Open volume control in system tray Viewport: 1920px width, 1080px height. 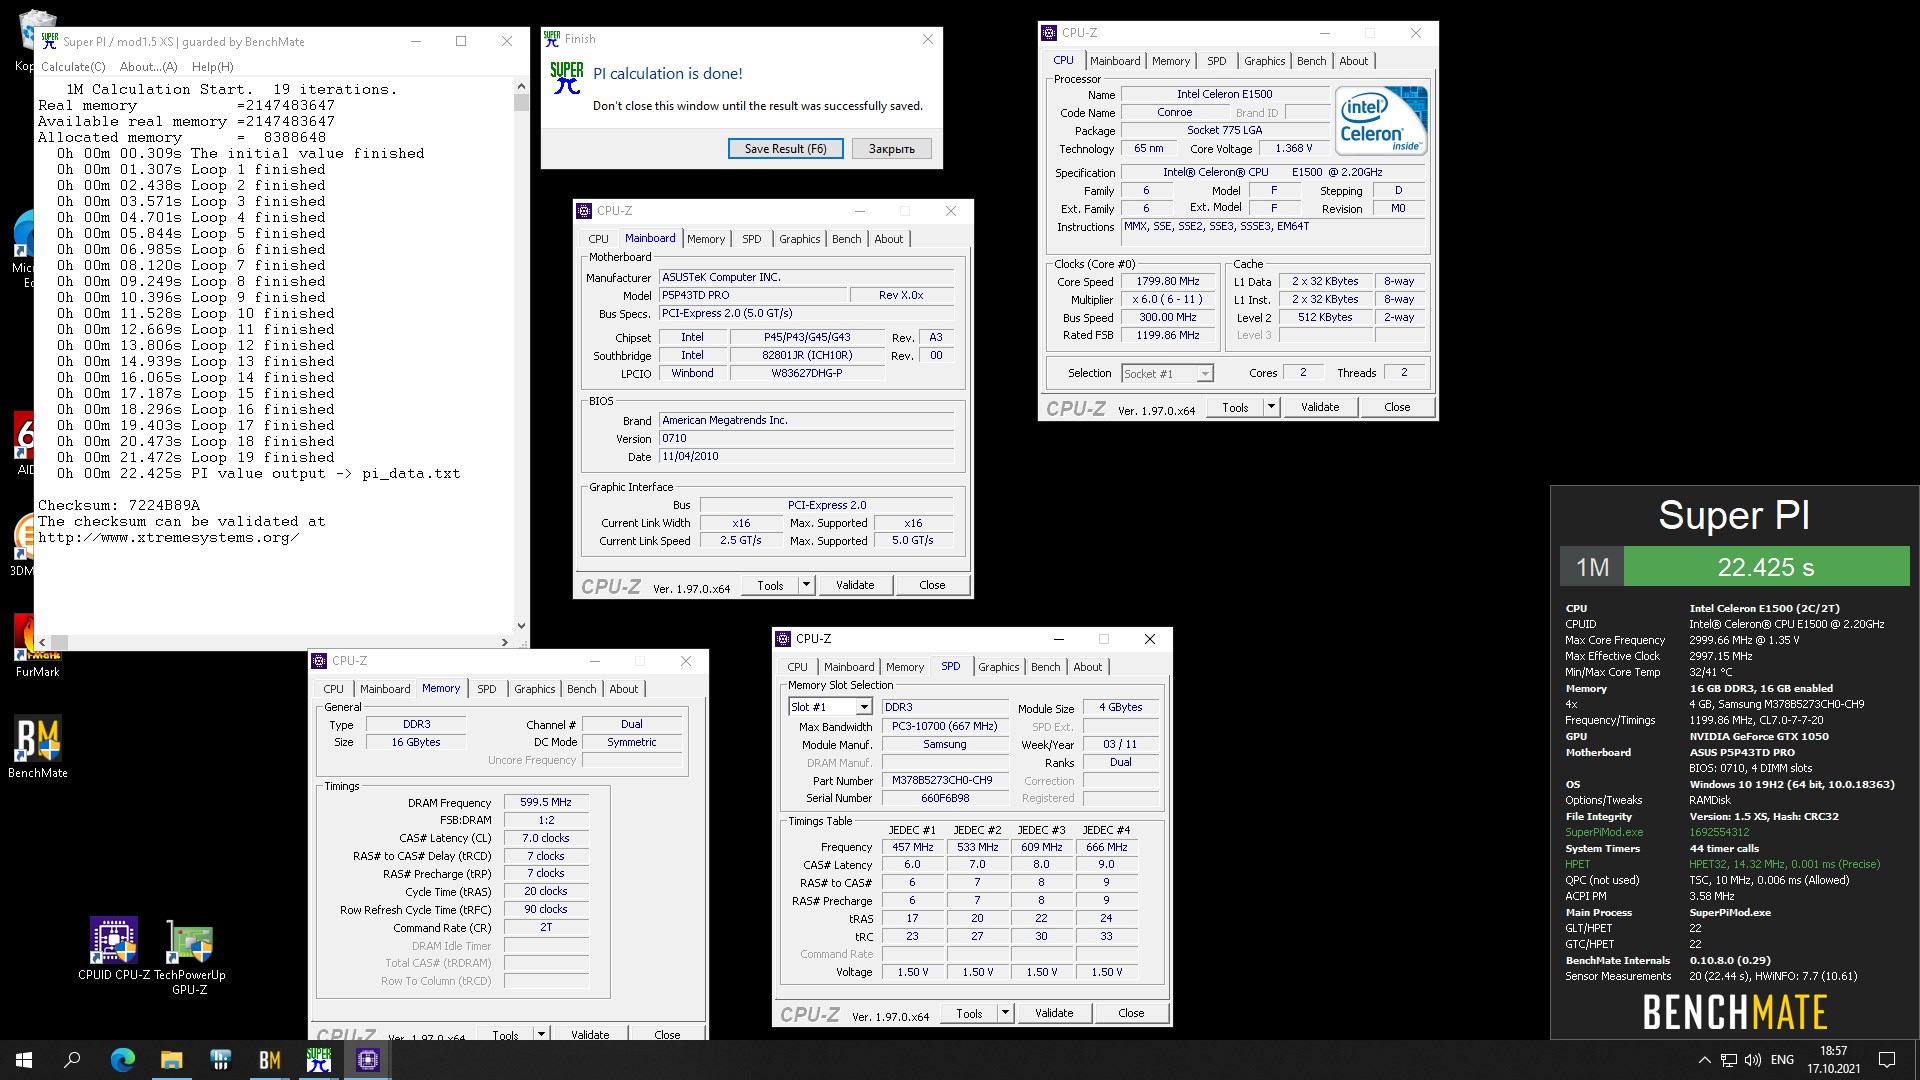(x=1752, y=1060)
